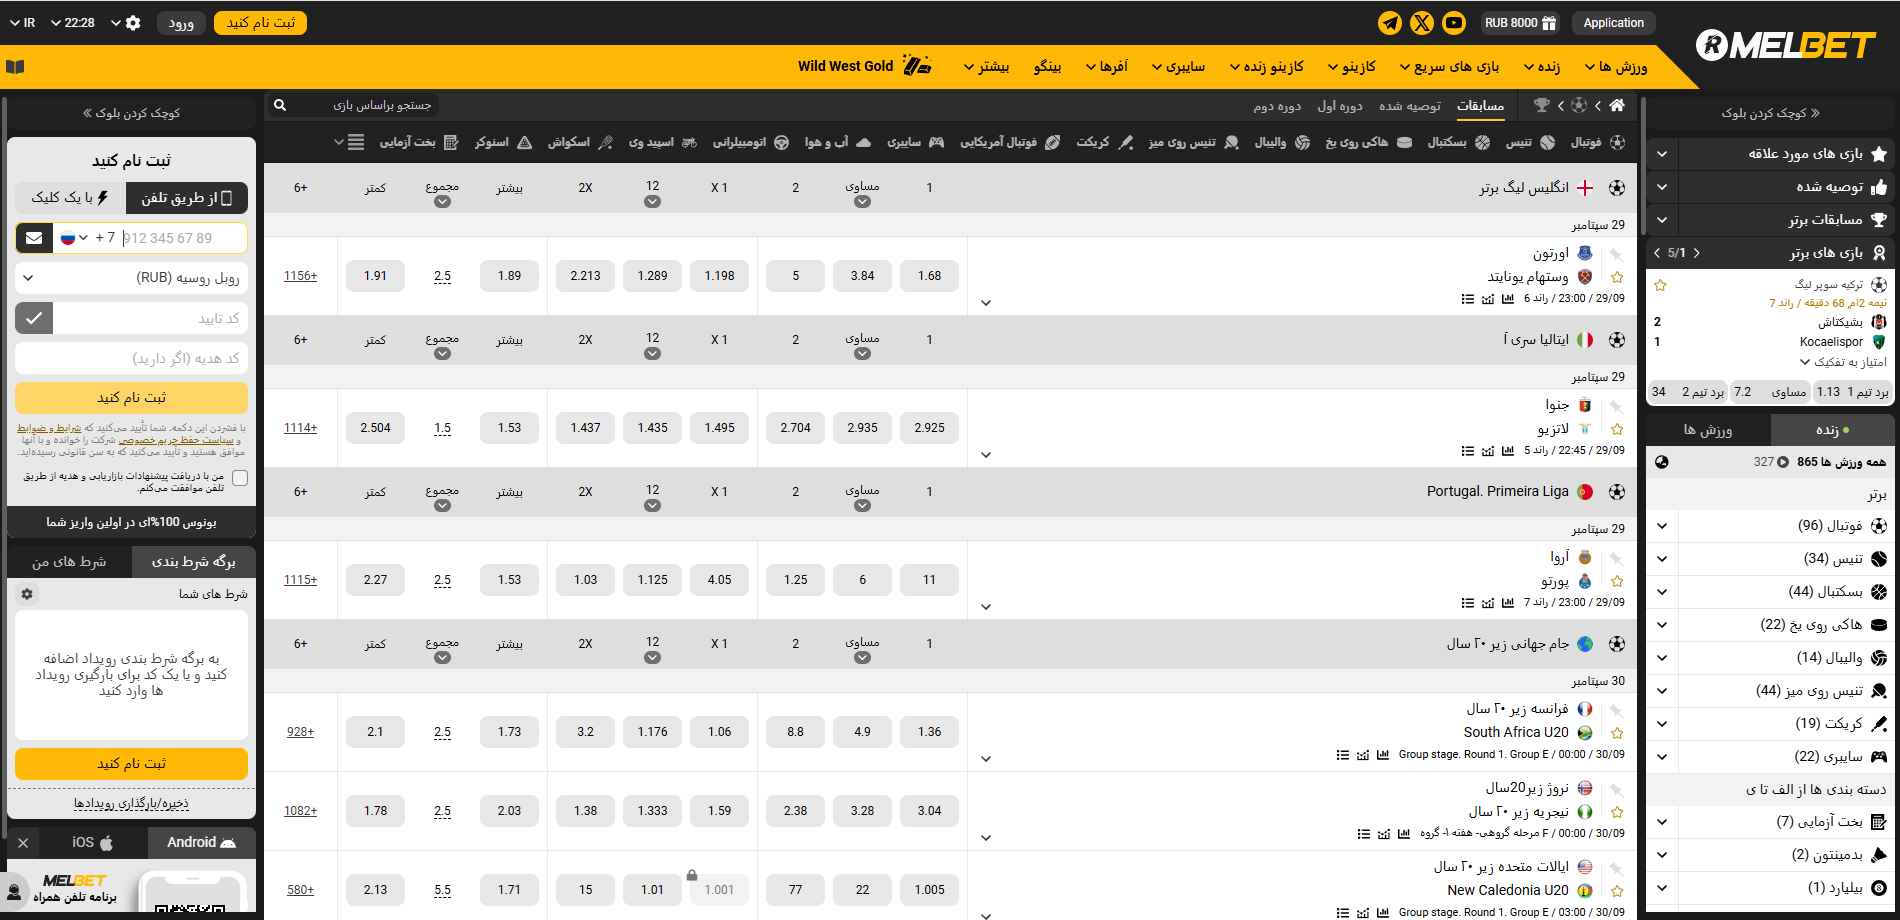The image size is (1900, 920).
Task: Open the YouTube channel icon
Action: (1453, 23)
